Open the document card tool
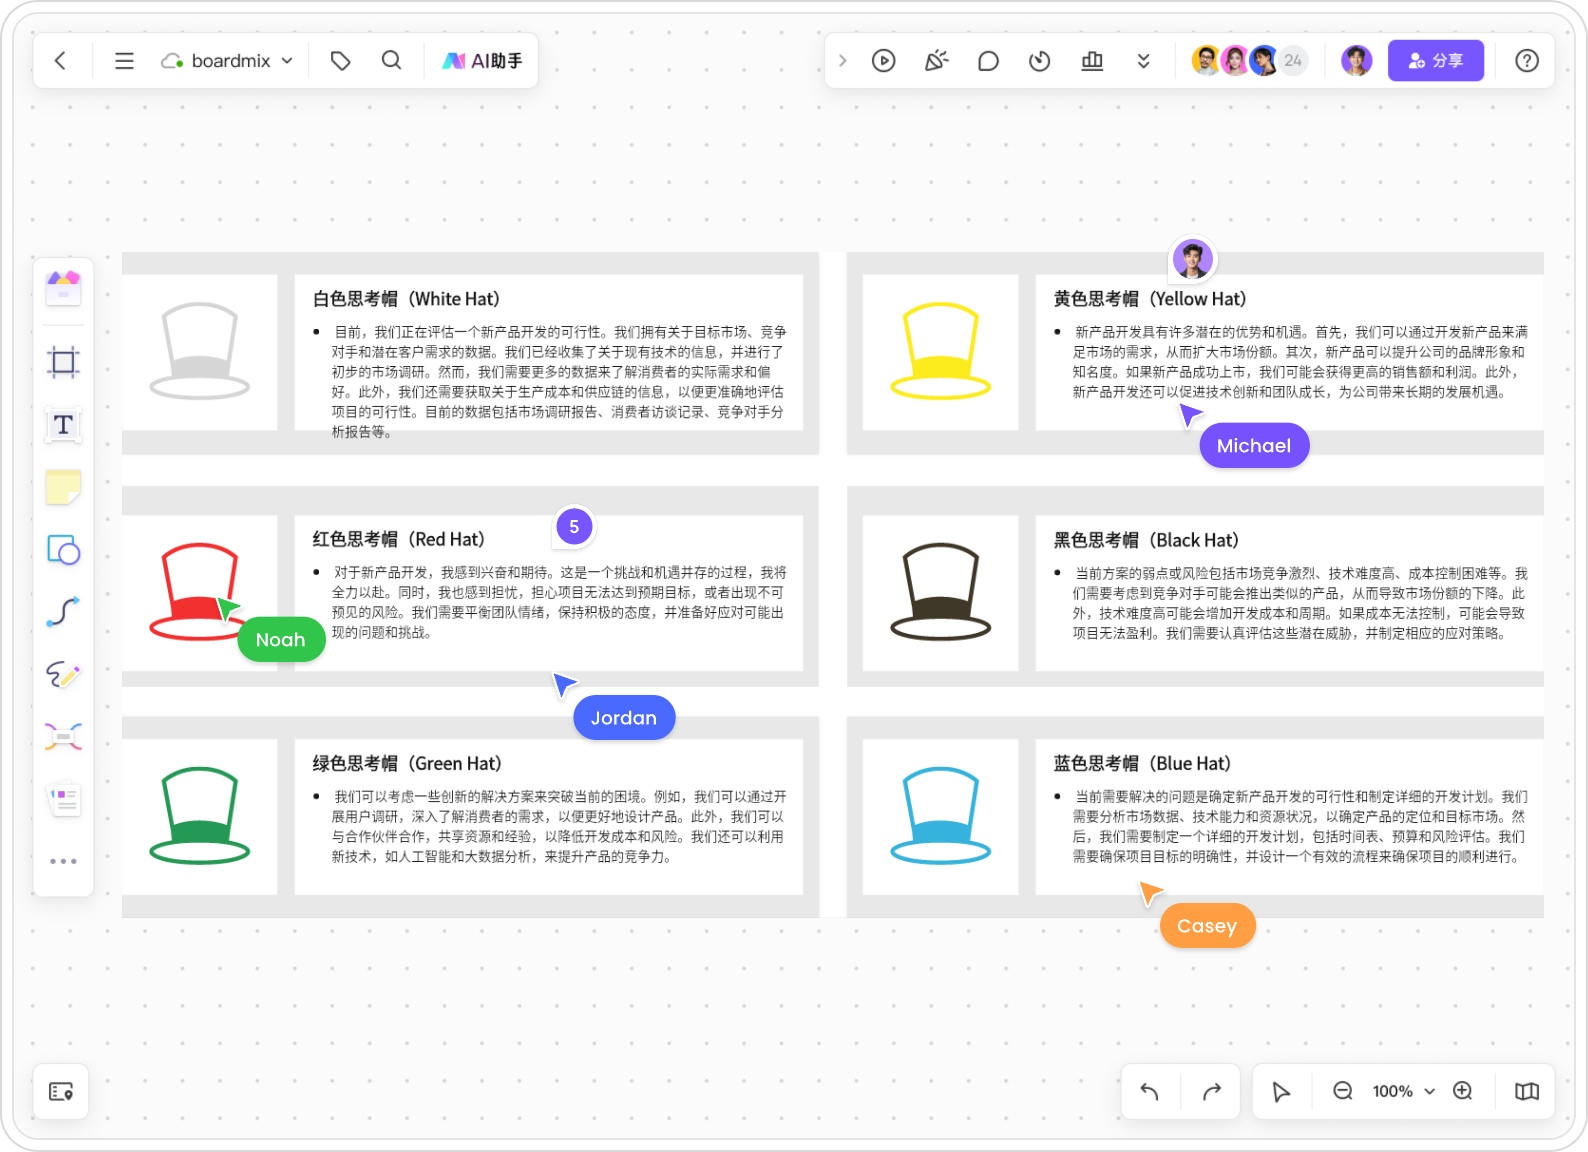 tap(64, 799)
